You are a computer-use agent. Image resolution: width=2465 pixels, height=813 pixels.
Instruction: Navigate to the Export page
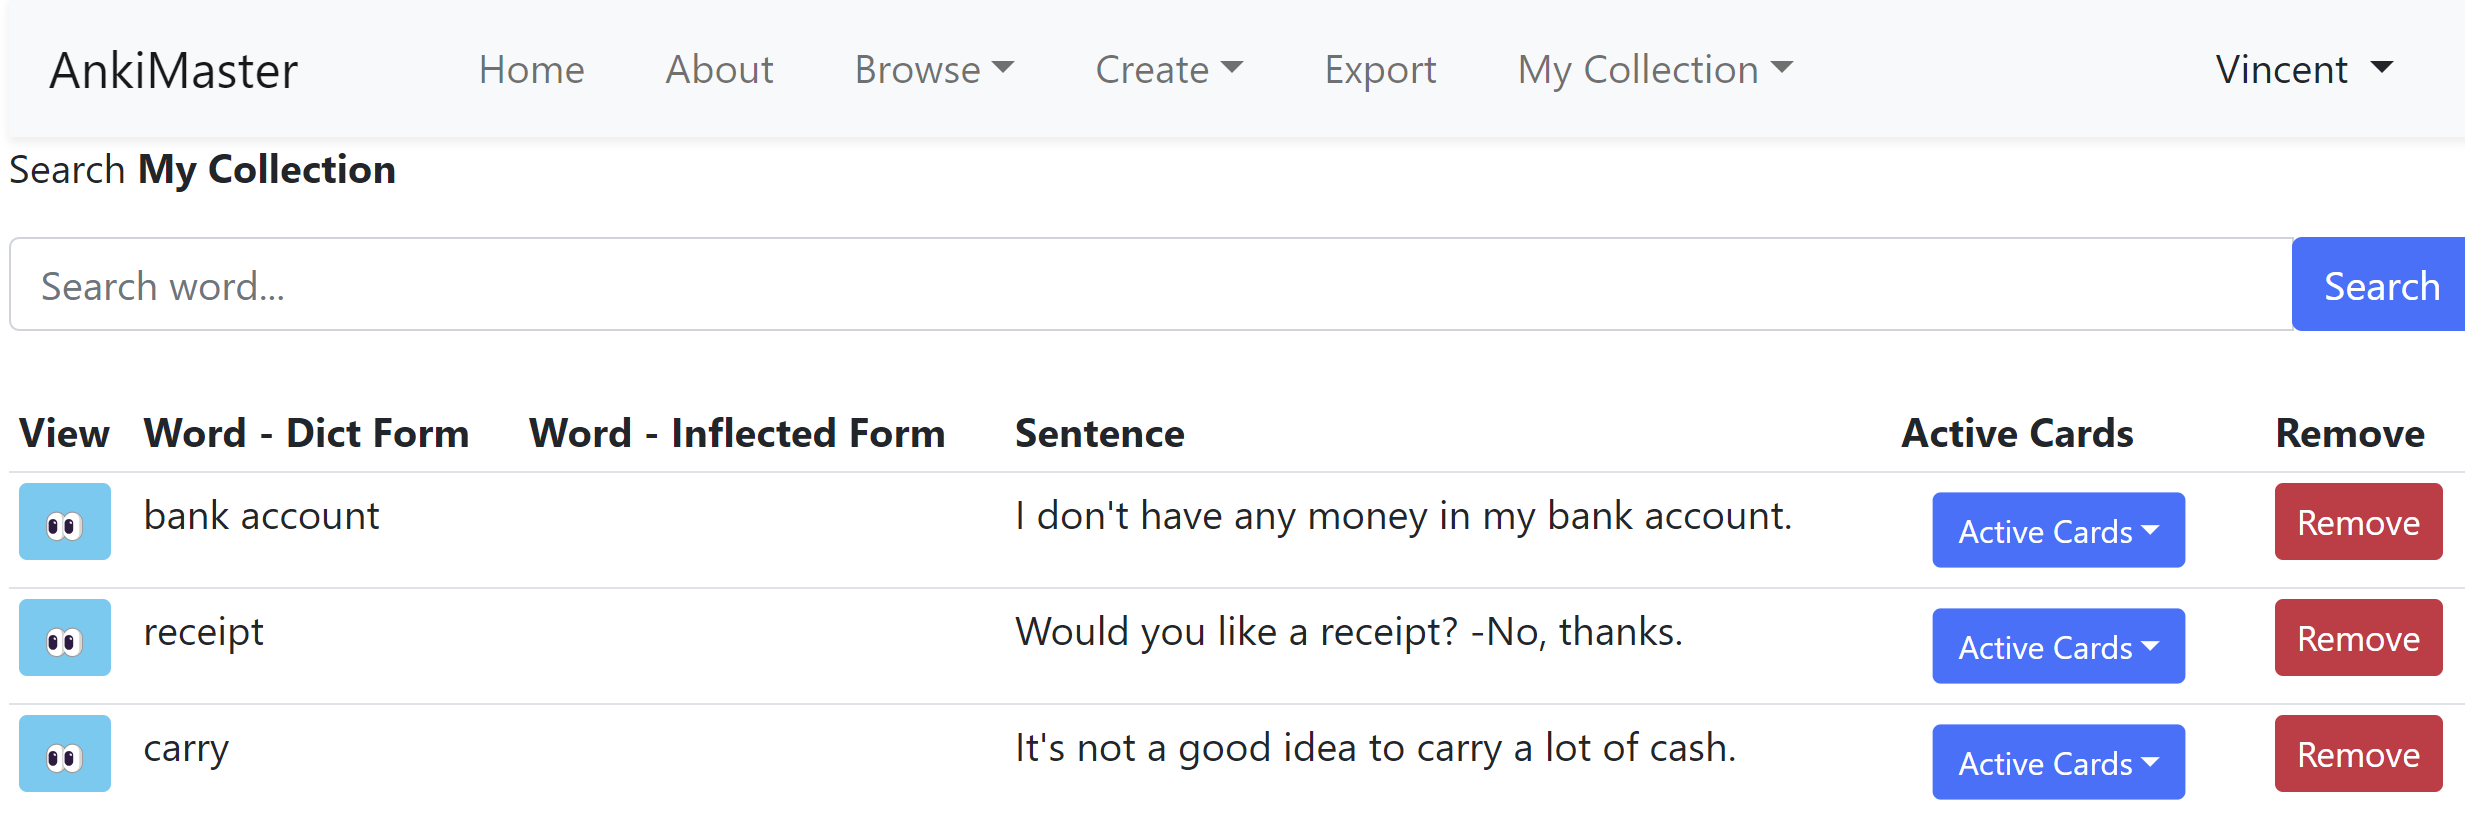[1380, 70]
